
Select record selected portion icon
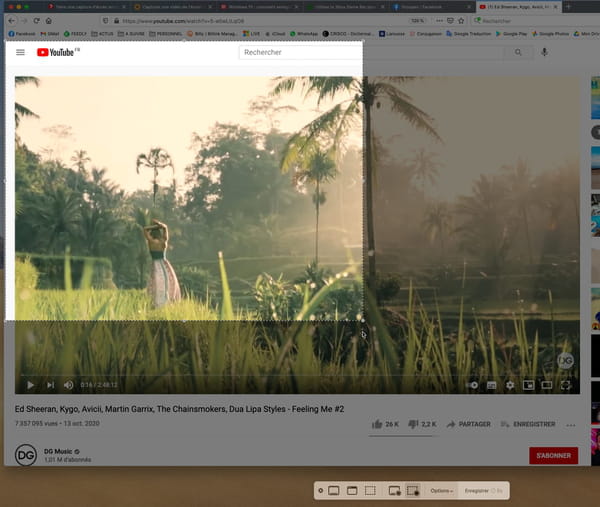pyautogui.click(x=413, y=491)
